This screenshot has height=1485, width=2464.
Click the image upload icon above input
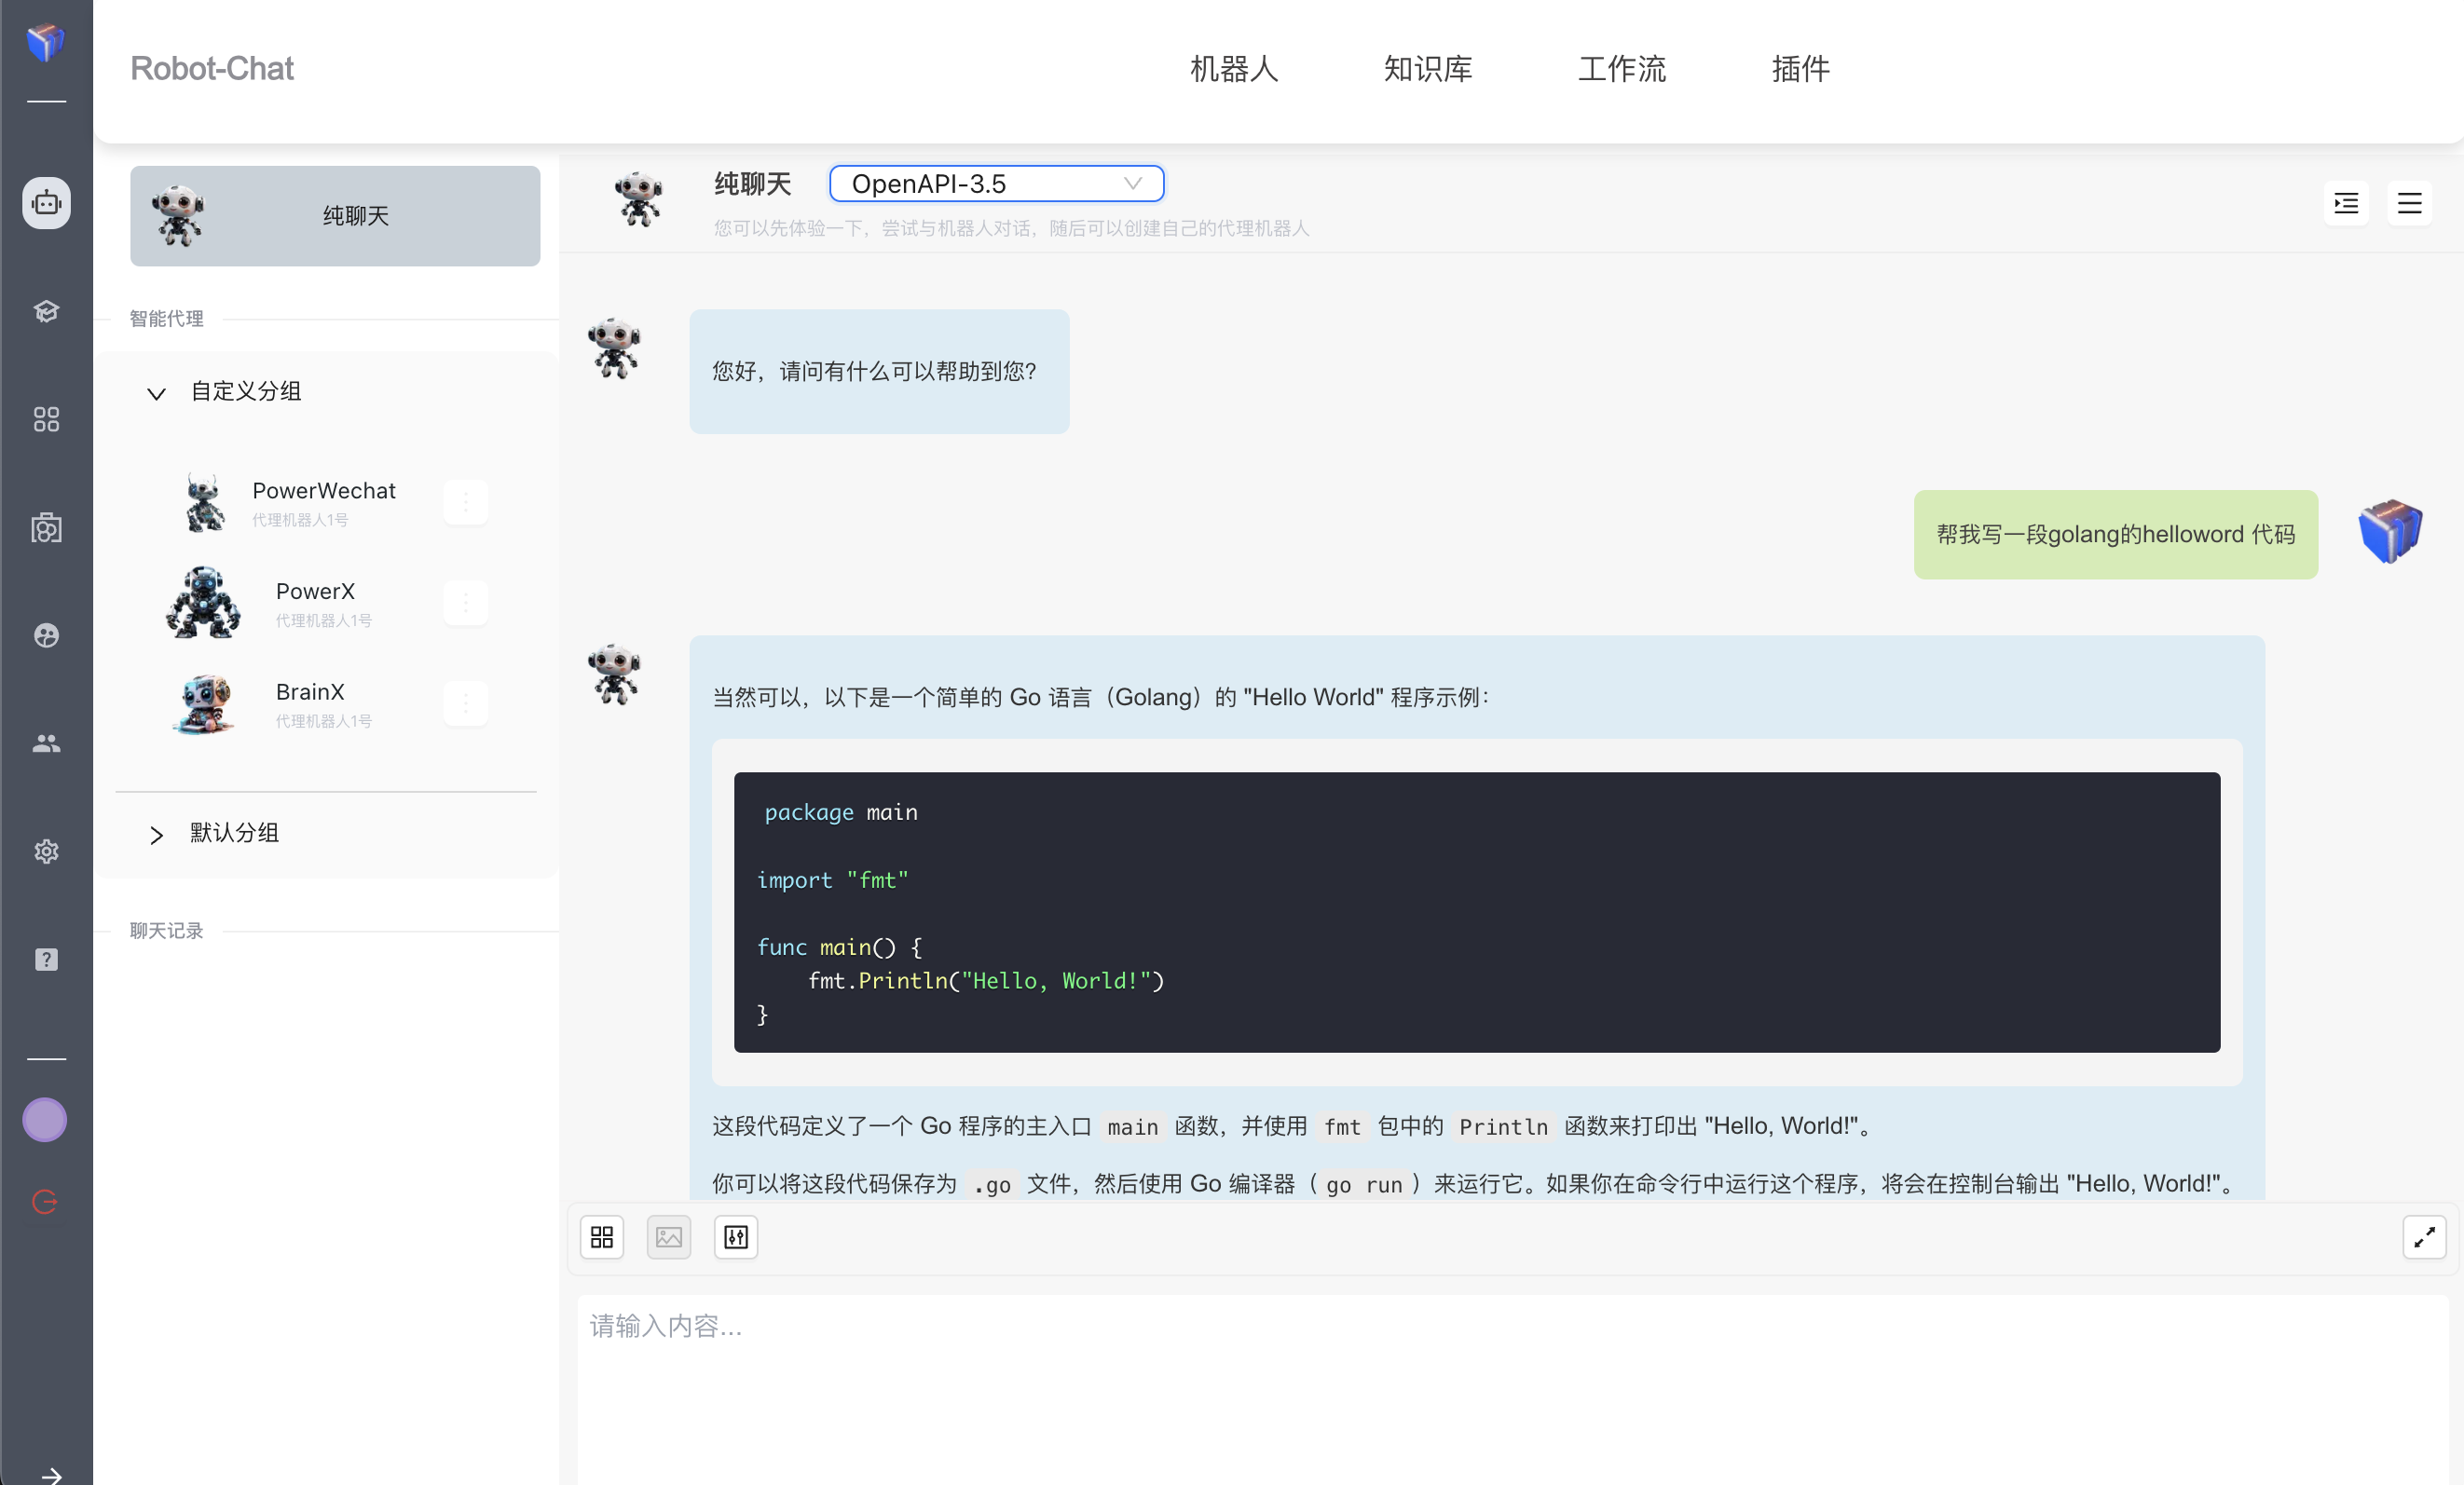(668, 1237)
